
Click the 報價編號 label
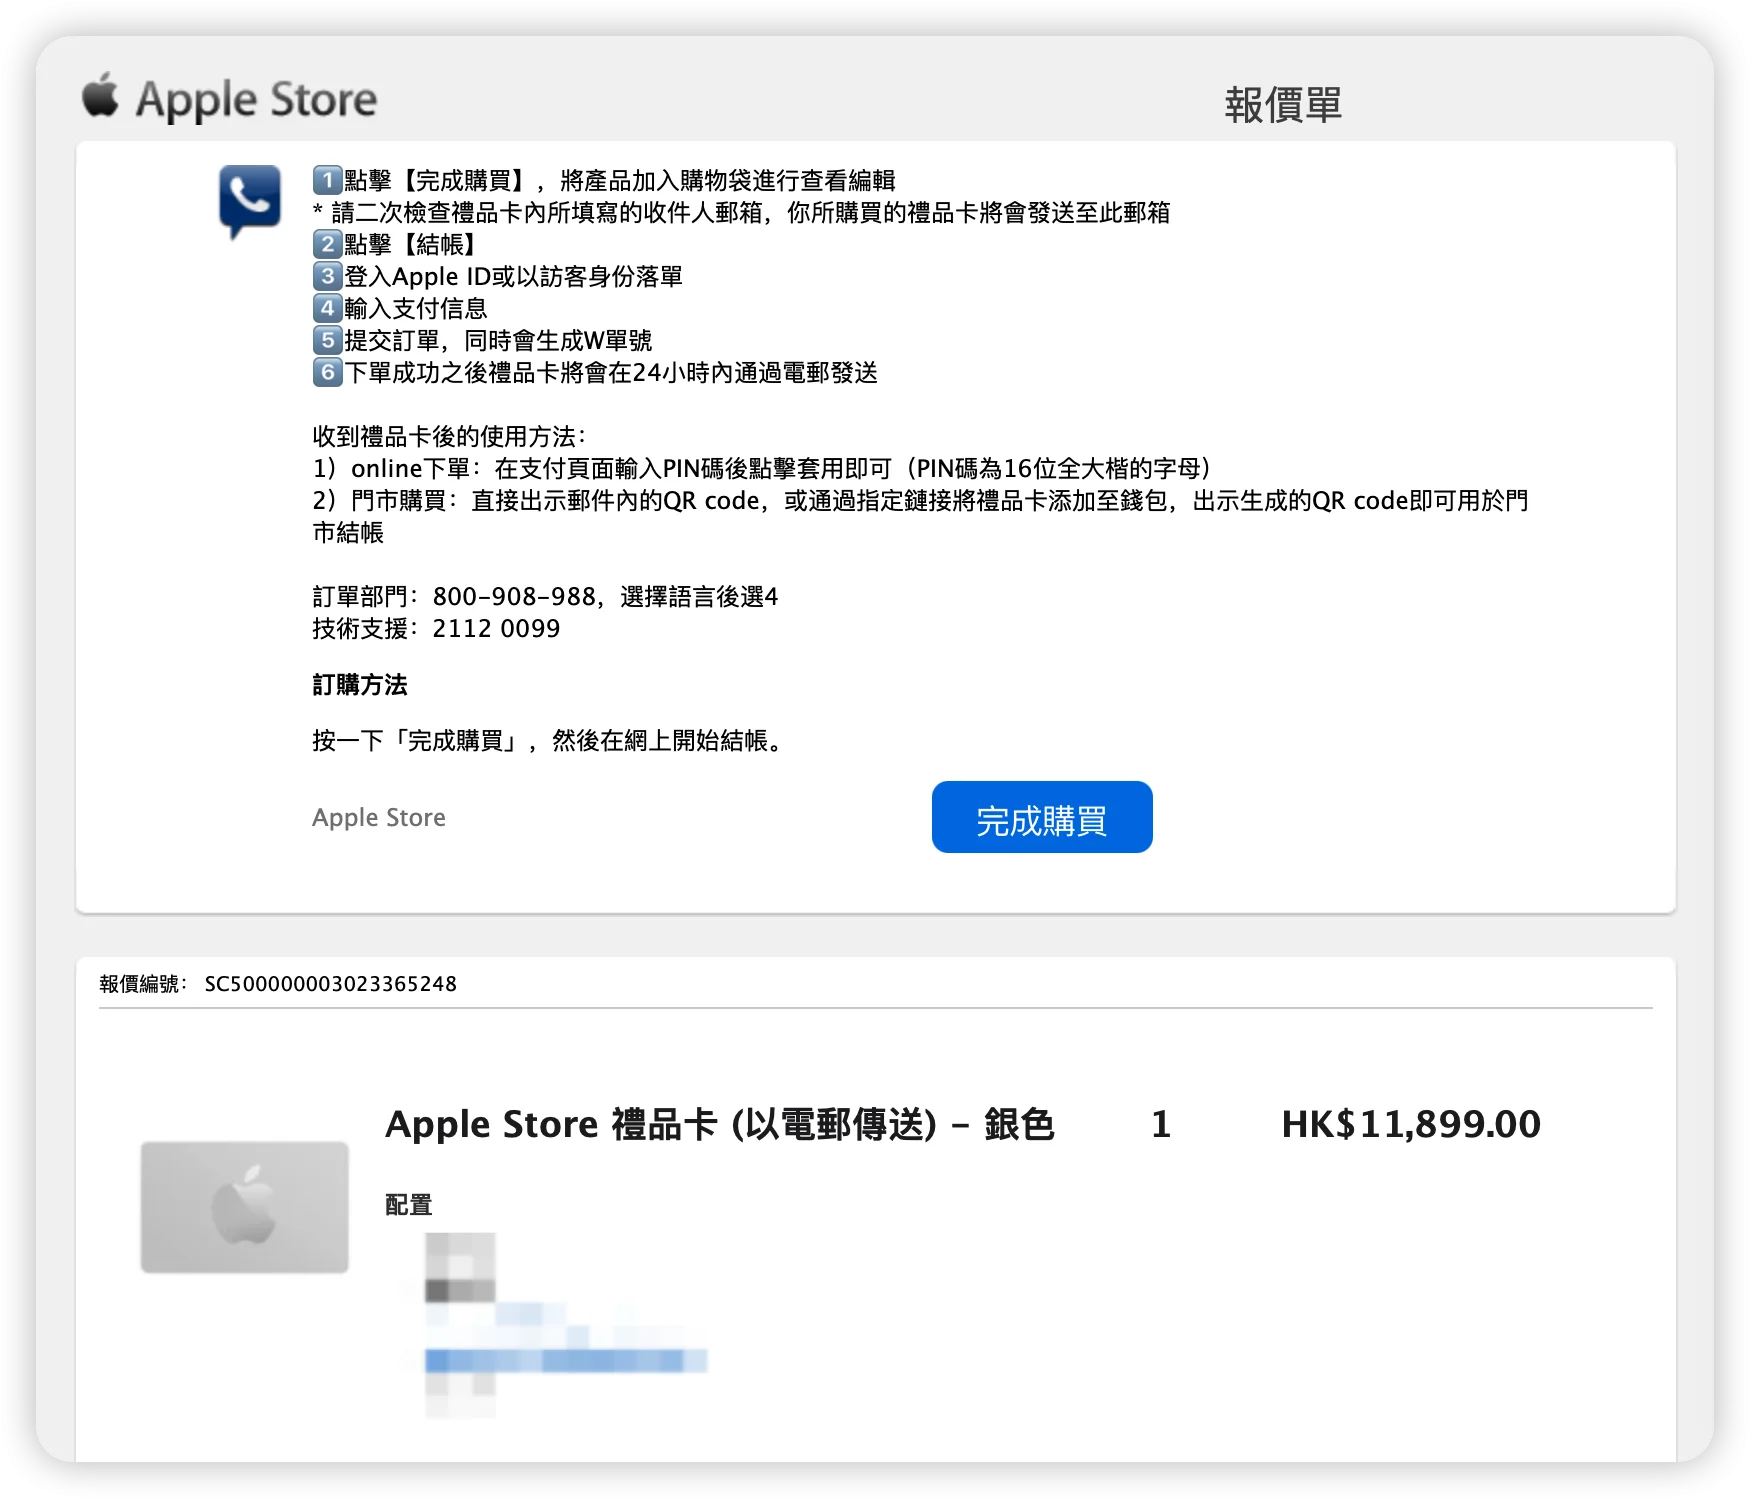(x=143, y=984)
